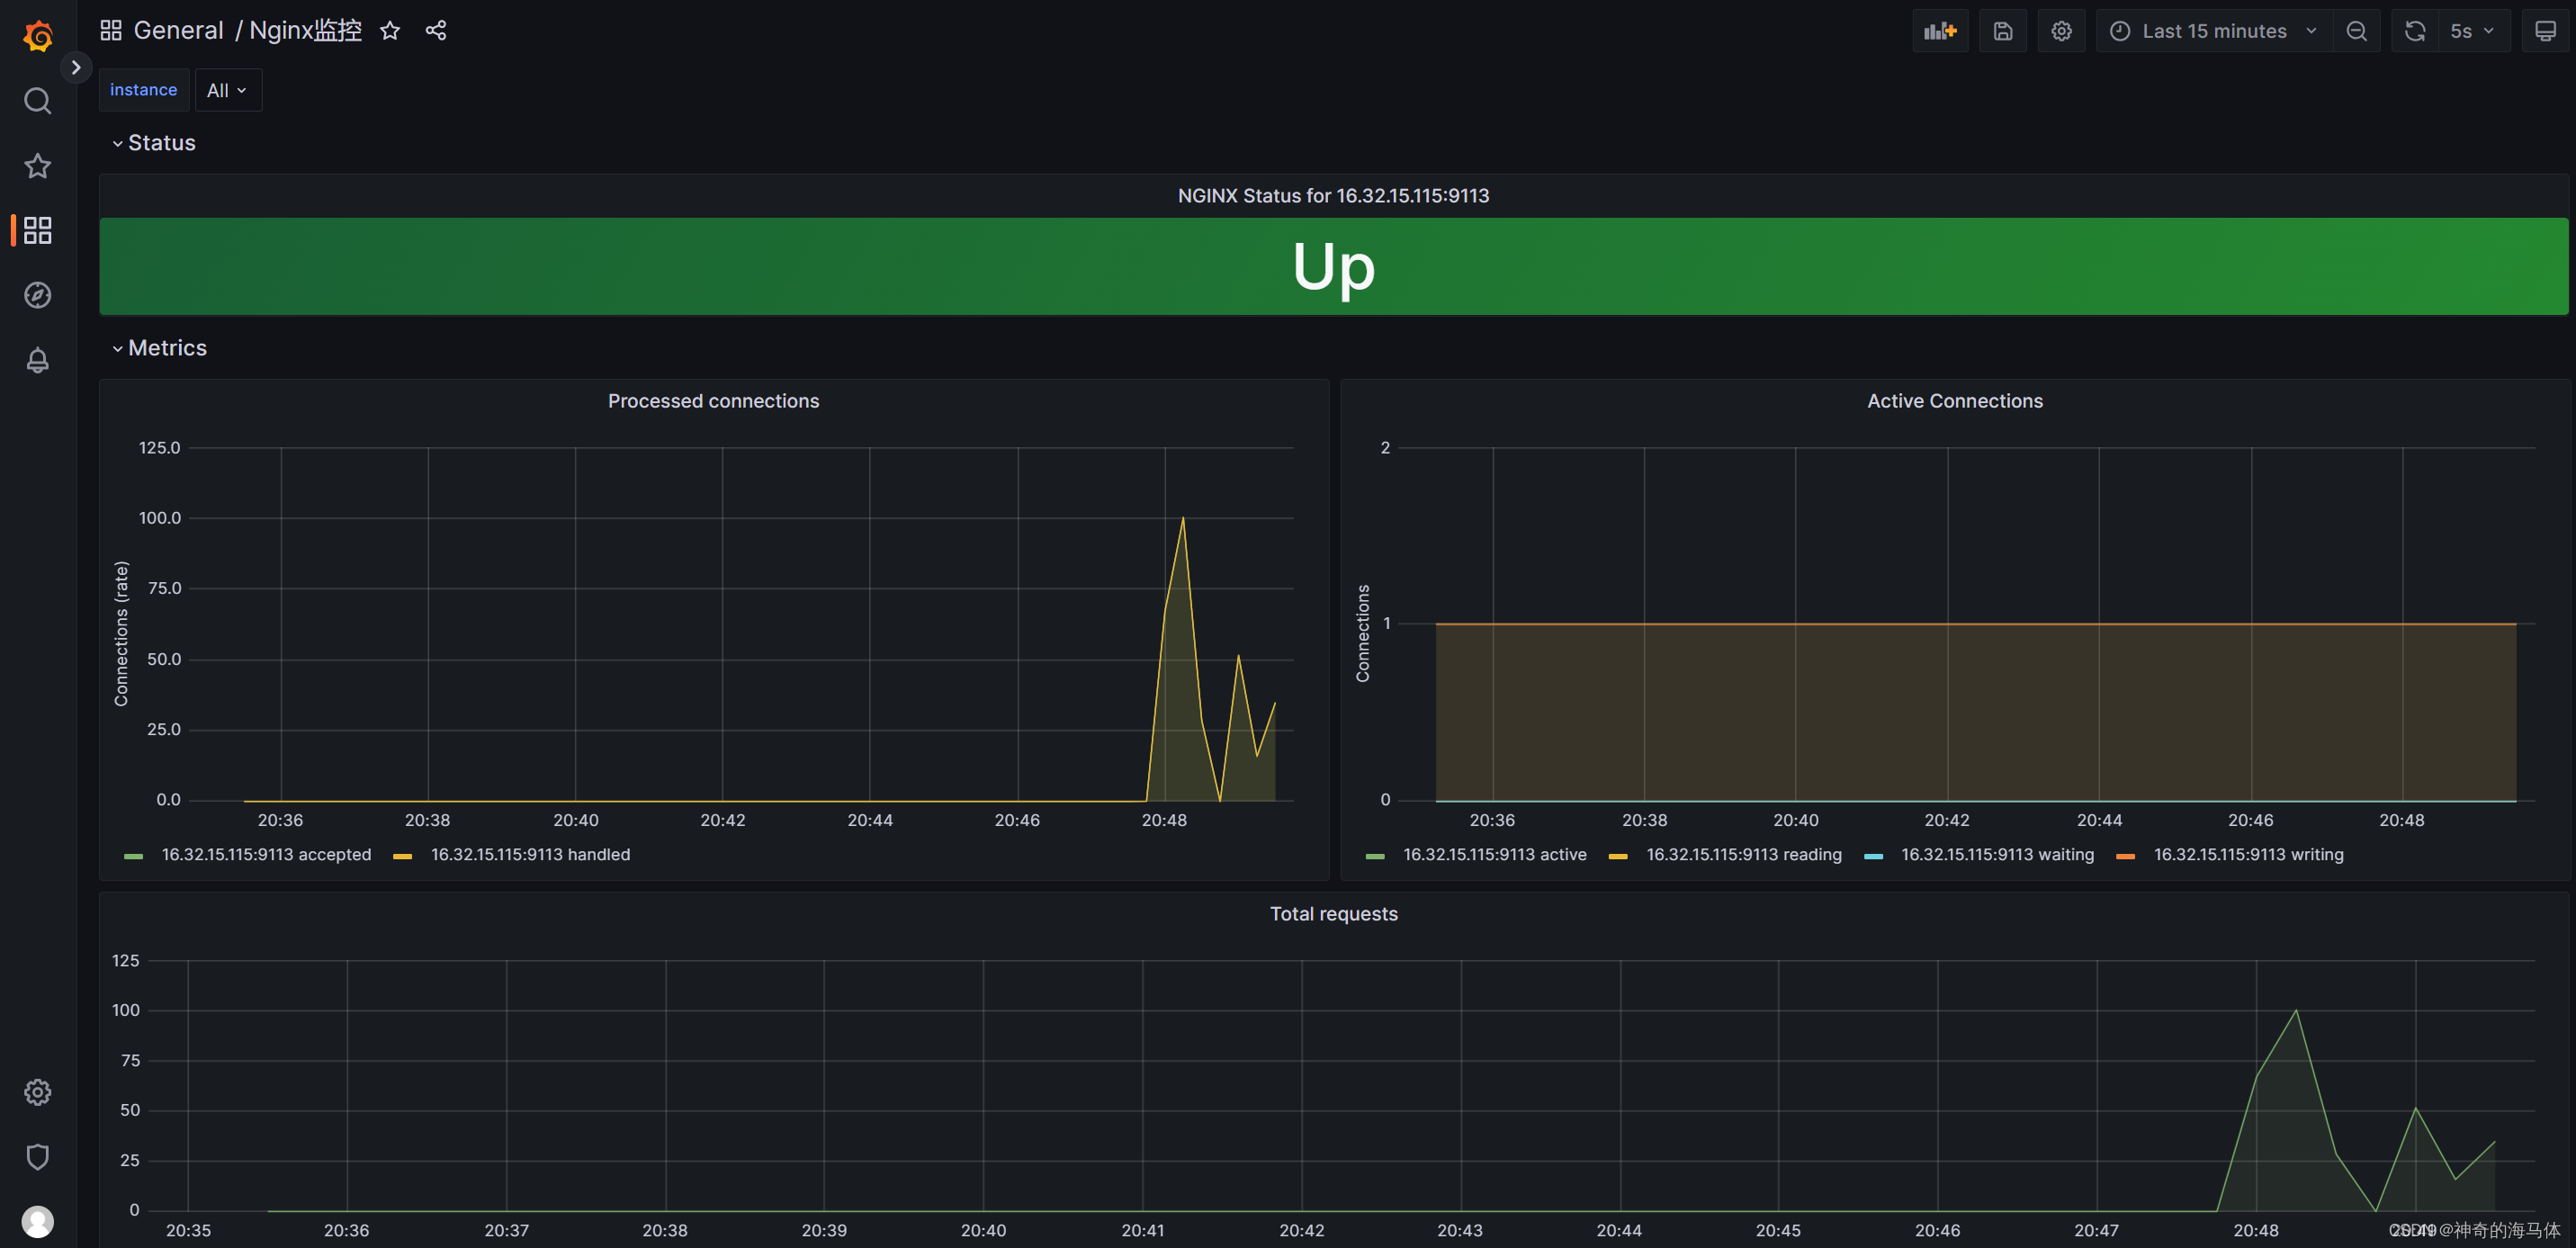Collapse the Status row

pyautogui.click(x=161, y=143)
